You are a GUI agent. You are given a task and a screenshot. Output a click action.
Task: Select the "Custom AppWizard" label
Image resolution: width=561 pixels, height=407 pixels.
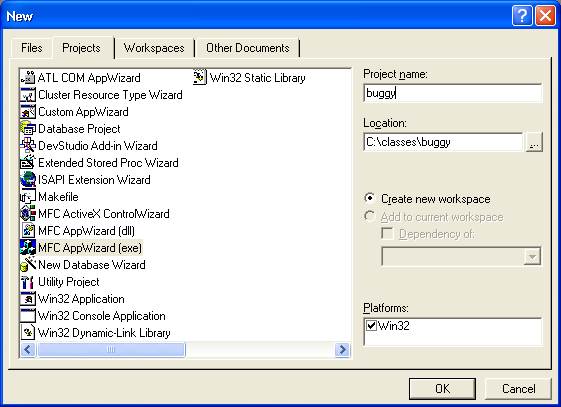[83, 112]
